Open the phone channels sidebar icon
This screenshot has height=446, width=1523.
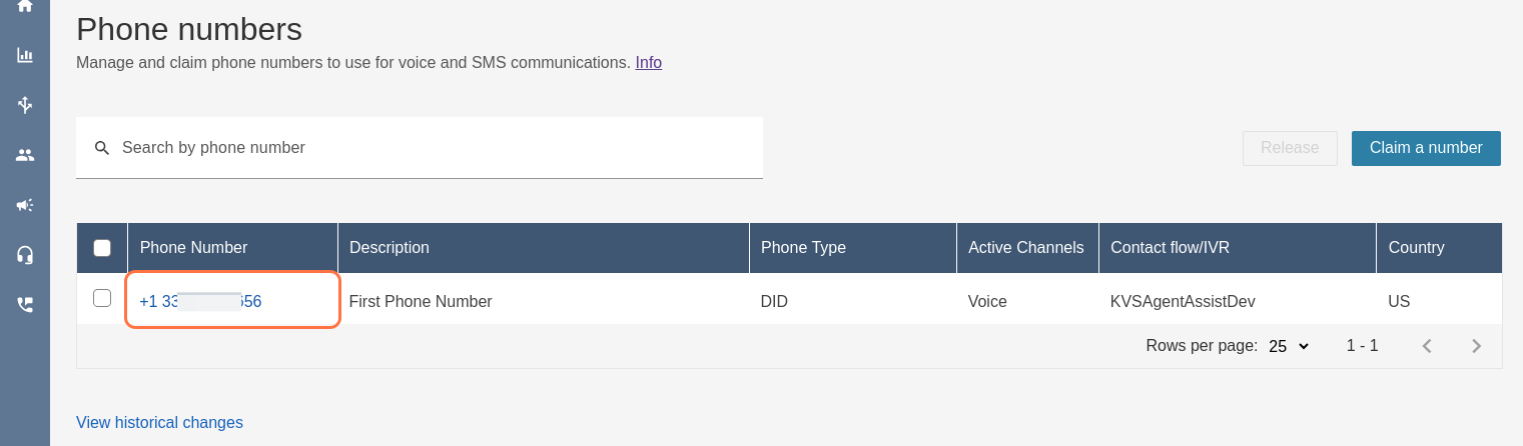(25, 304)
